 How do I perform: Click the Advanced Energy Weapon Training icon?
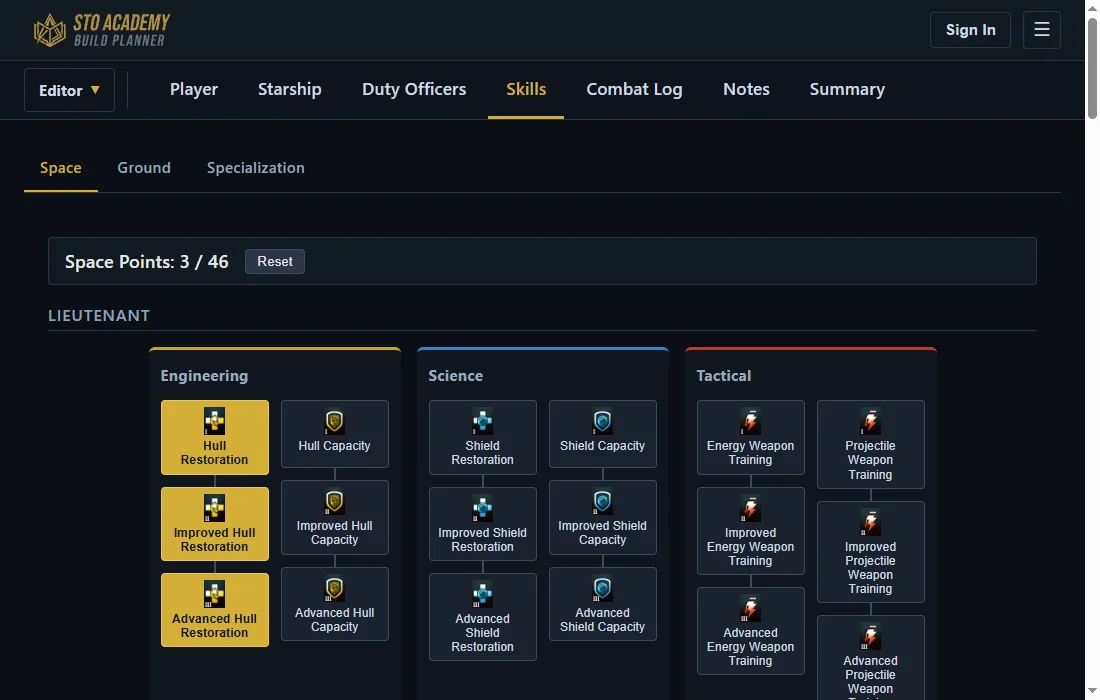tap(751, 609)
